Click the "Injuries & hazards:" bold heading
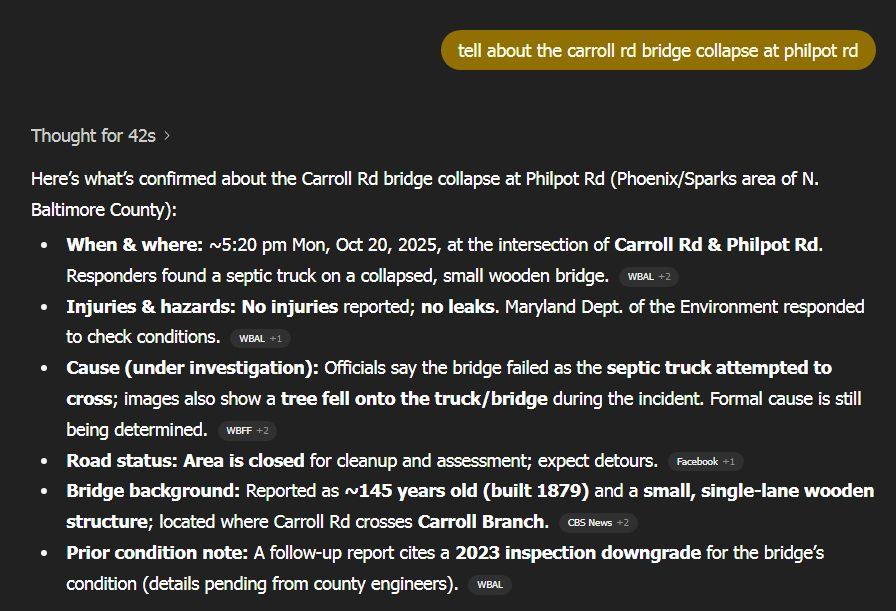Image resolution: width=896 pixels, height=611 pixels. tap(151, 306)
